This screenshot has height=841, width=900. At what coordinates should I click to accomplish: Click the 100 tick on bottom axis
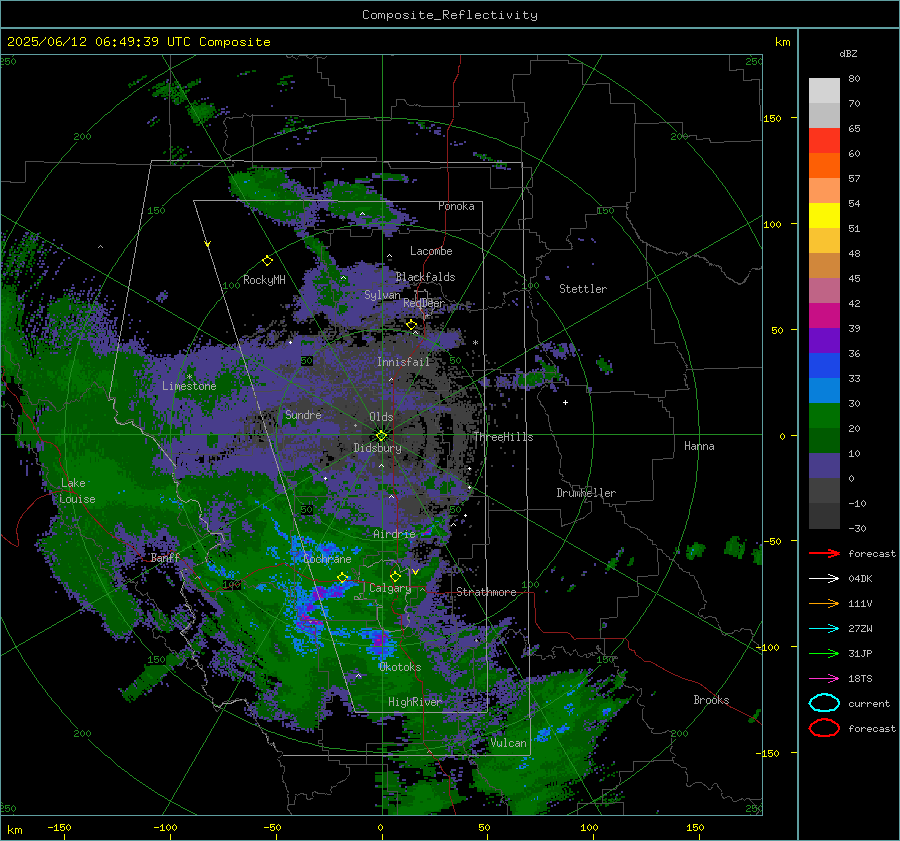(589, 827)
